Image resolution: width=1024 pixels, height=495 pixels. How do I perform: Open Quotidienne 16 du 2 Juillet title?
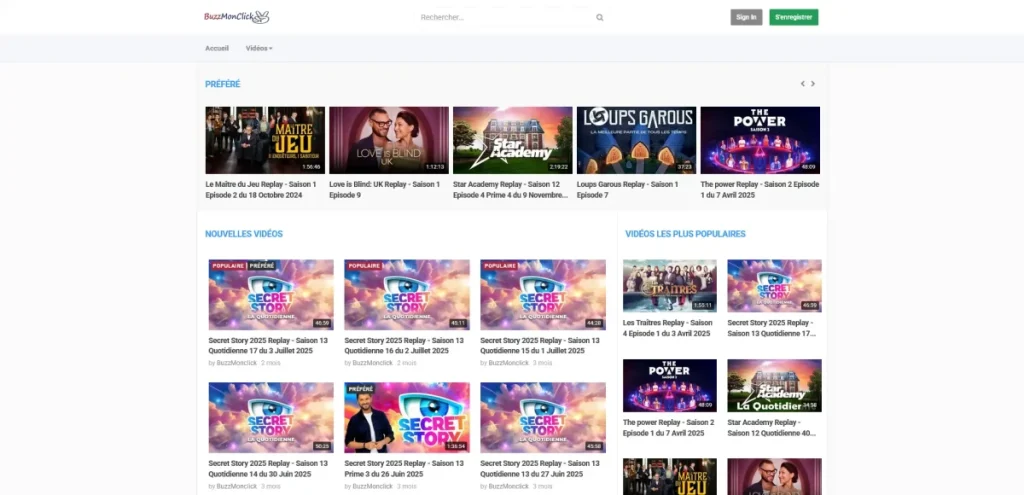tap(404, 345)
